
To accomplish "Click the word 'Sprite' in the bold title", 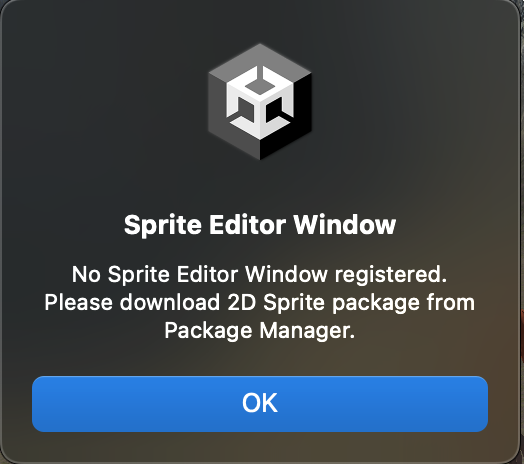I will tap(163, 225).
